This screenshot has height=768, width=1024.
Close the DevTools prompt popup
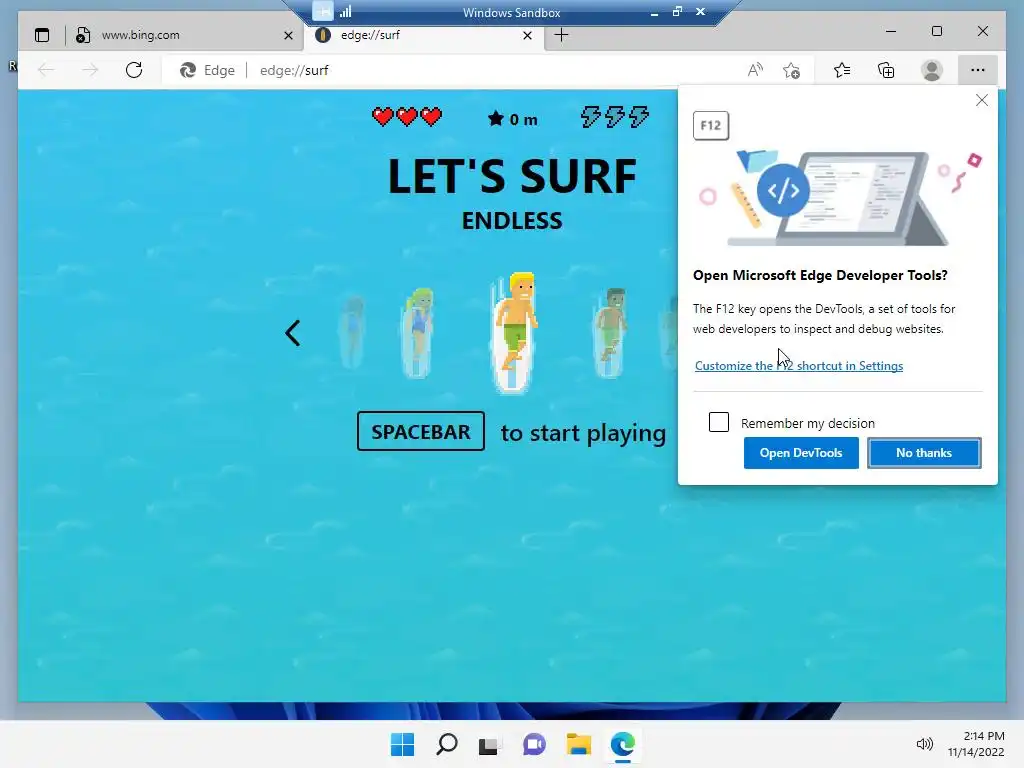point(982,100)
